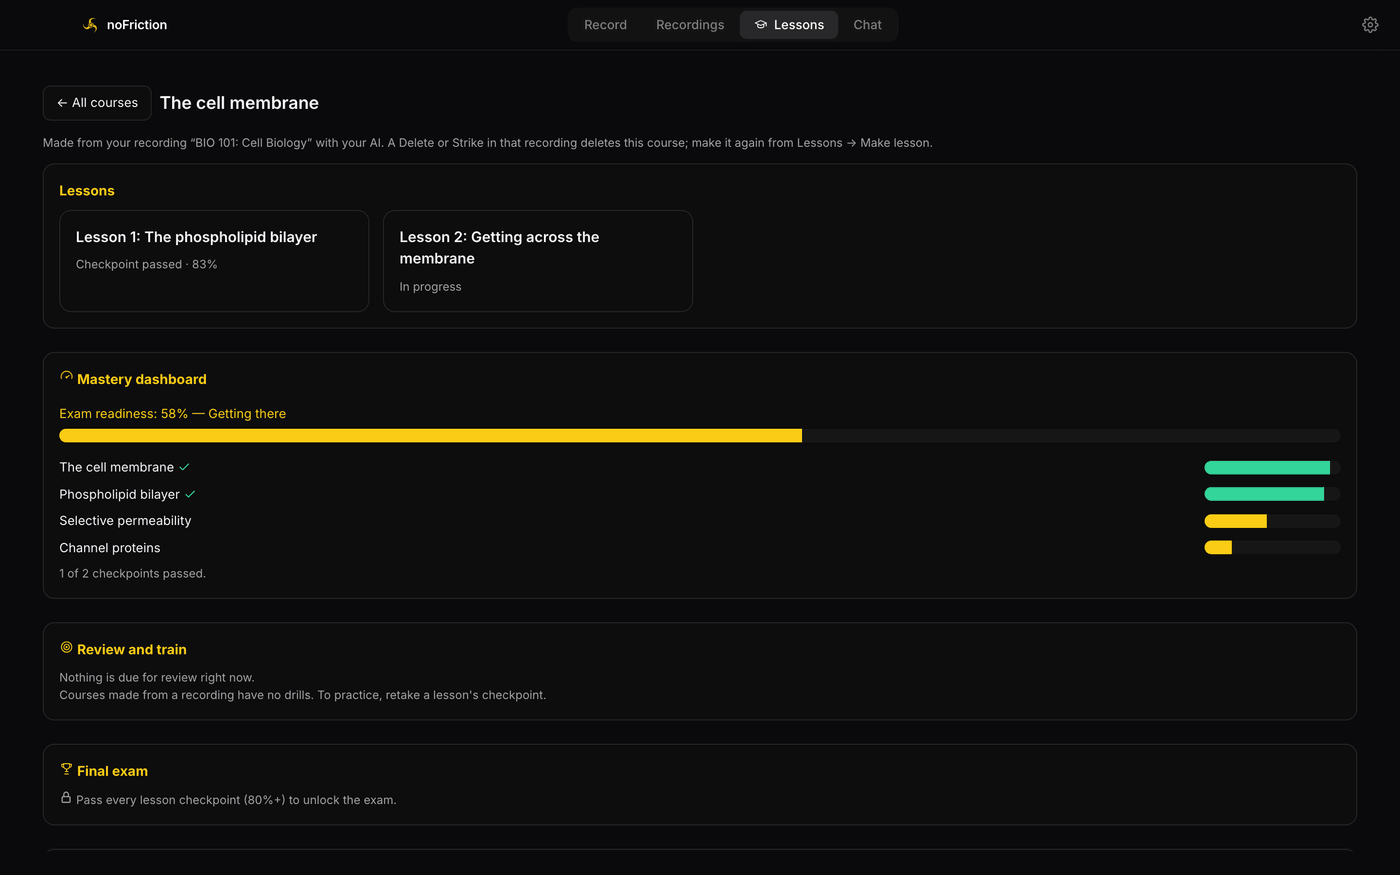Screen dimensions: 1400x875
Task: Switch to the Record tab
Action: [x=605, y=25]
